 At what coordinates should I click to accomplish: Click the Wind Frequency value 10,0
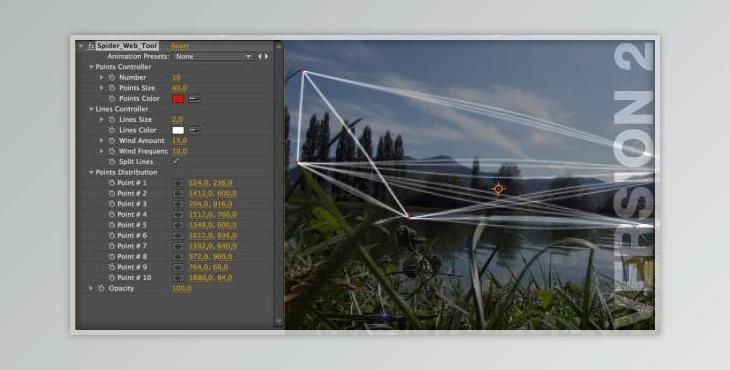pos(179,151)
